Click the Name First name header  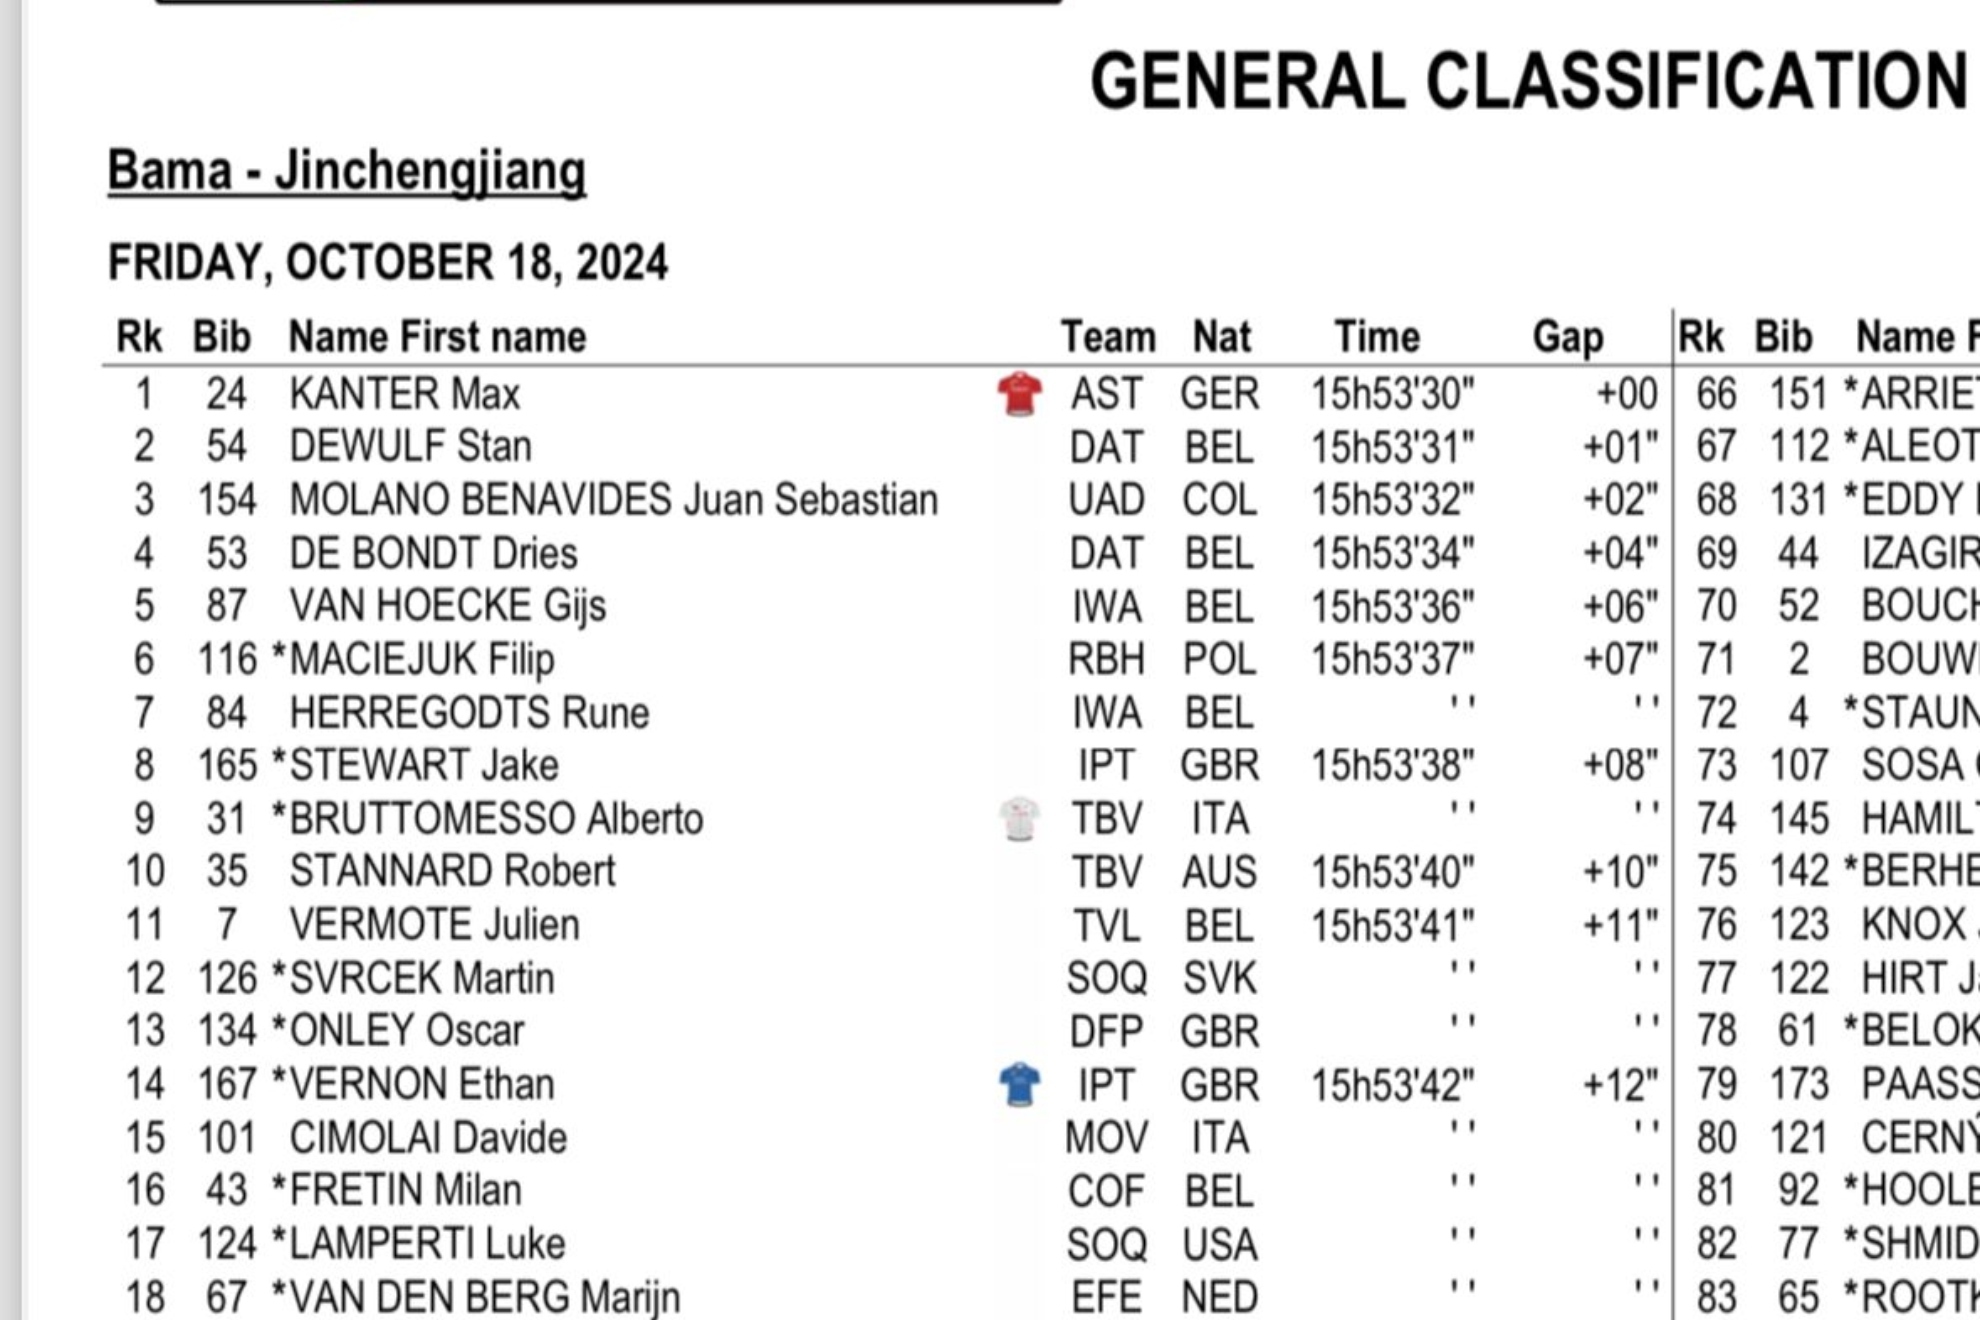click(x=437, y=337)
